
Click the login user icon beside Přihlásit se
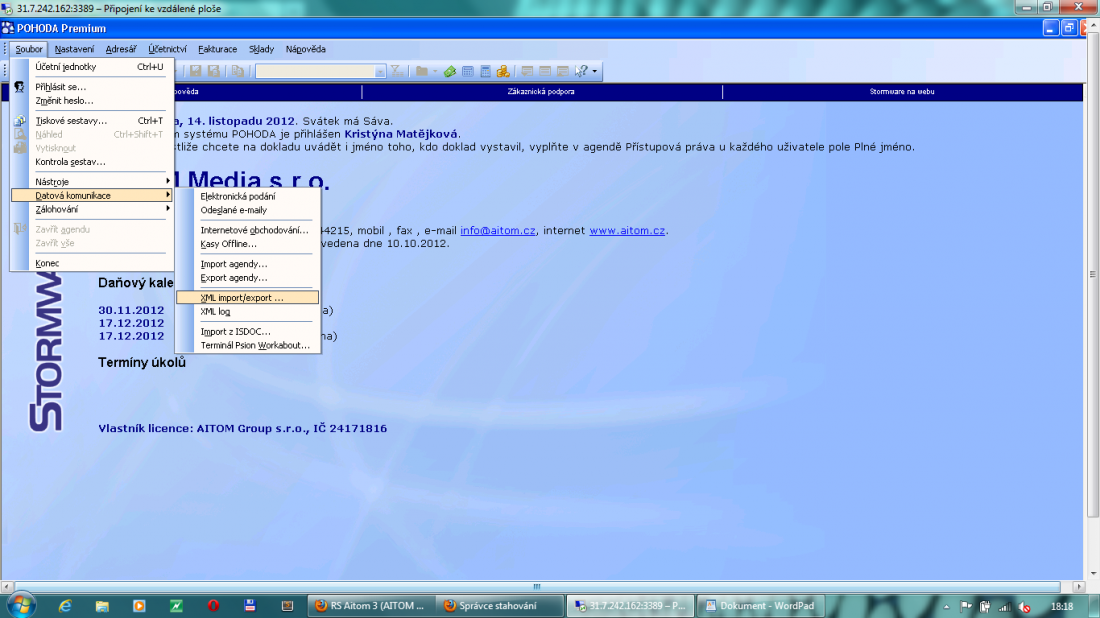(x=19, y=87)
